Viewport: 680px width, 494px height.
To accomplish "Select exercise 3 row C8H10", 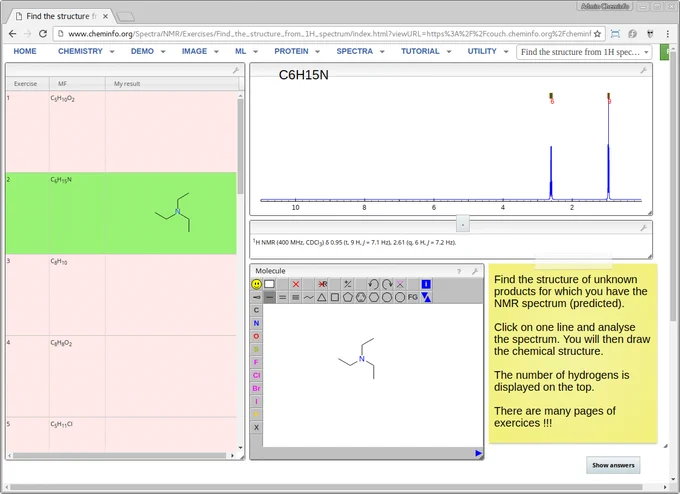I will tap(121, 295).
